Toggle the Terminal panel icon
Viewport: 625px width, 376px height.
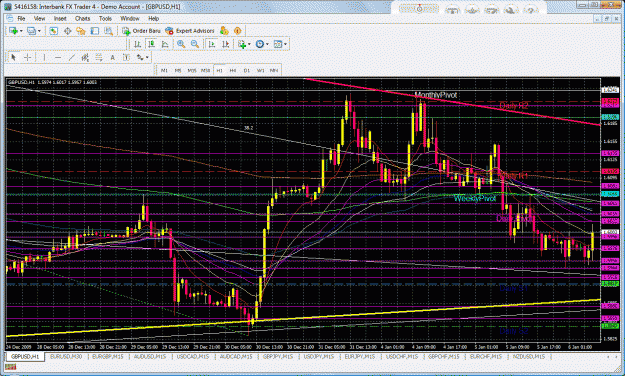coord(94,31)
